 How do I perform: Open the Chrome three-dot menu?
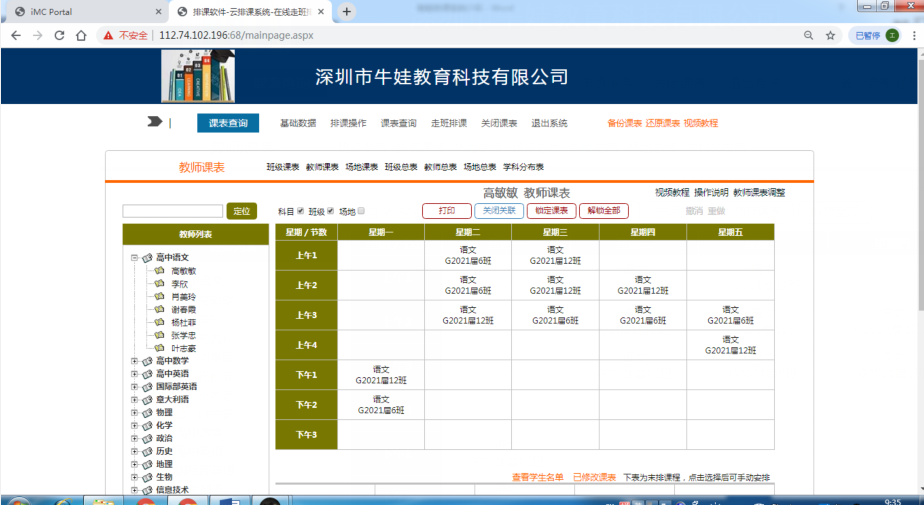tap(913, 35)
